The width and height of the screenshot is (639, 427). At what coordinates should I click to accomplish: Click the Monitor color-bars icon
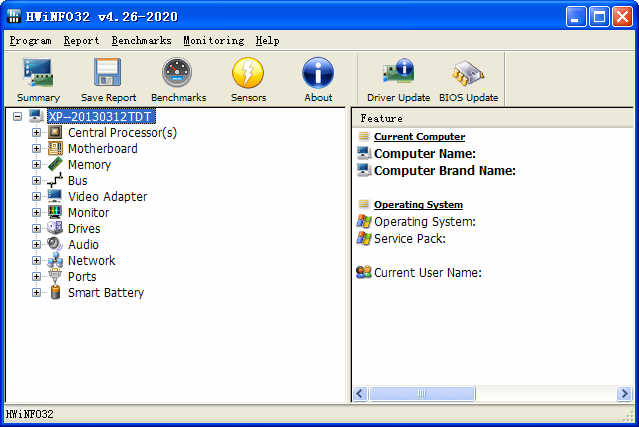(55, 212)
